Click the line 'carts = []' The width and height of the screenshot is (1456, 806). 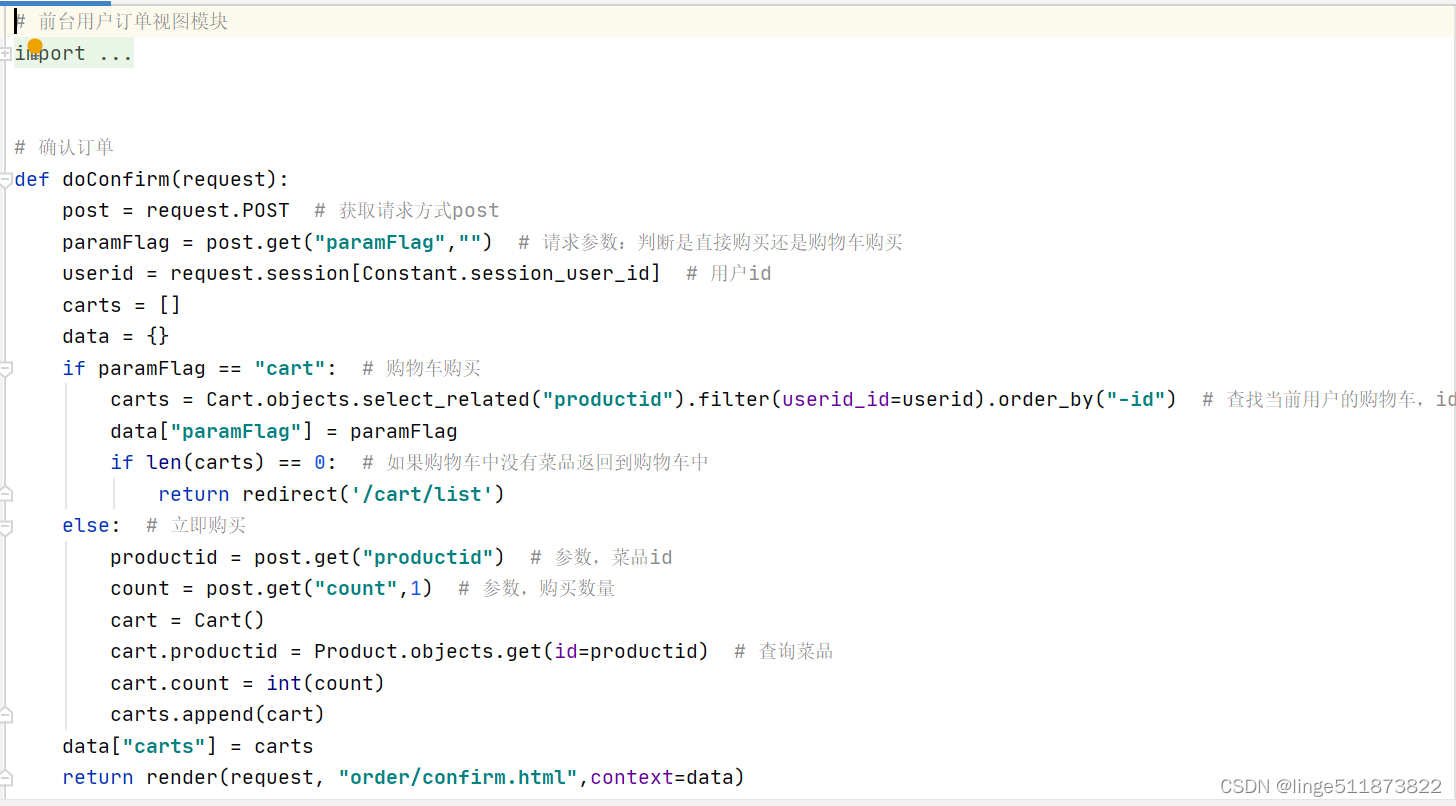point(121,305)
